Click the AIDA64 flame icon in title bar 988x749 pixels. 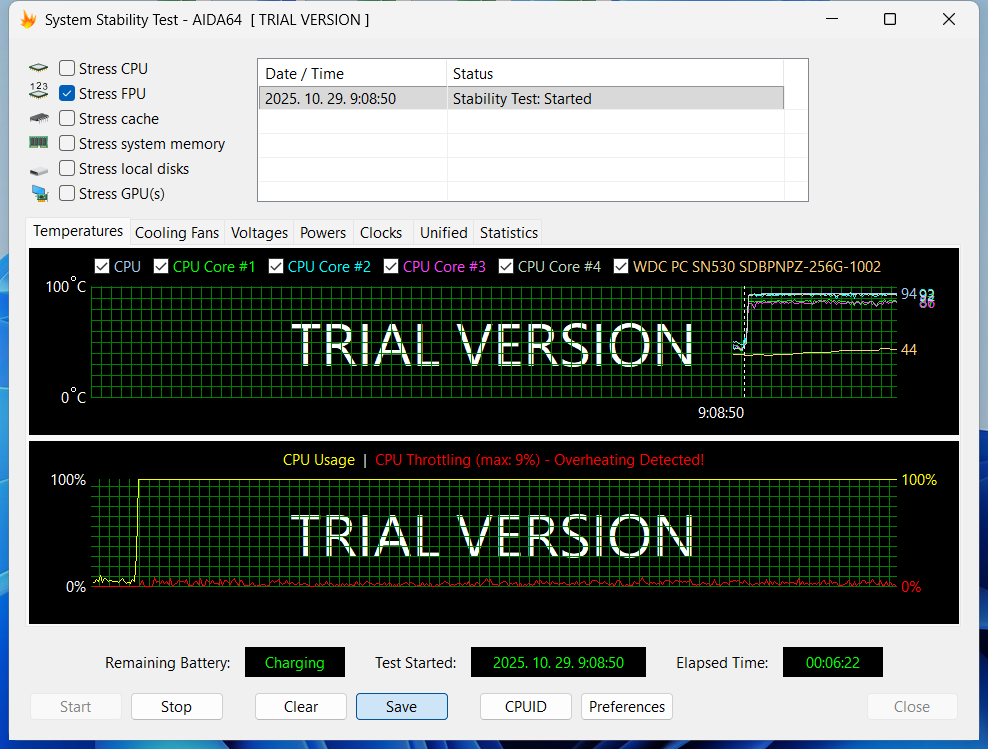tap(28, 20)
